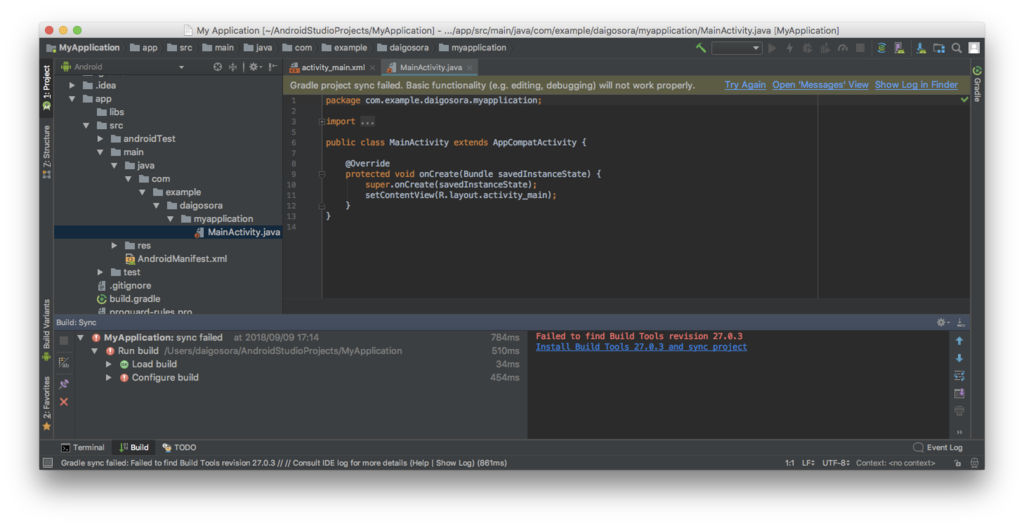
Task: Click the Debug app bug icon
Action: 807,48
